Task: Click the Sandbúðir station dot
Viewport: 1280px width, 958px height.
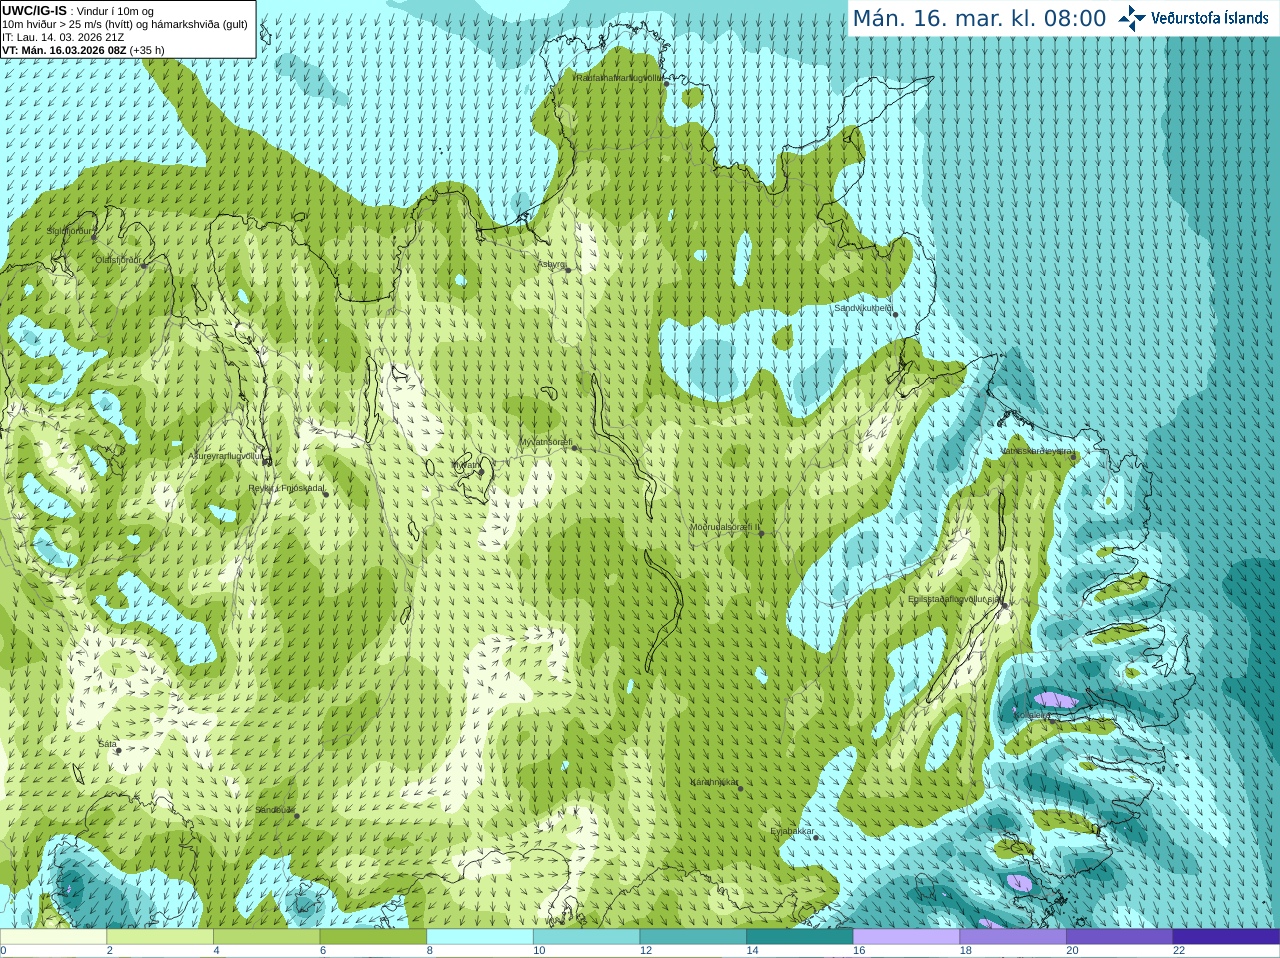Action: [x=296, y=816]
